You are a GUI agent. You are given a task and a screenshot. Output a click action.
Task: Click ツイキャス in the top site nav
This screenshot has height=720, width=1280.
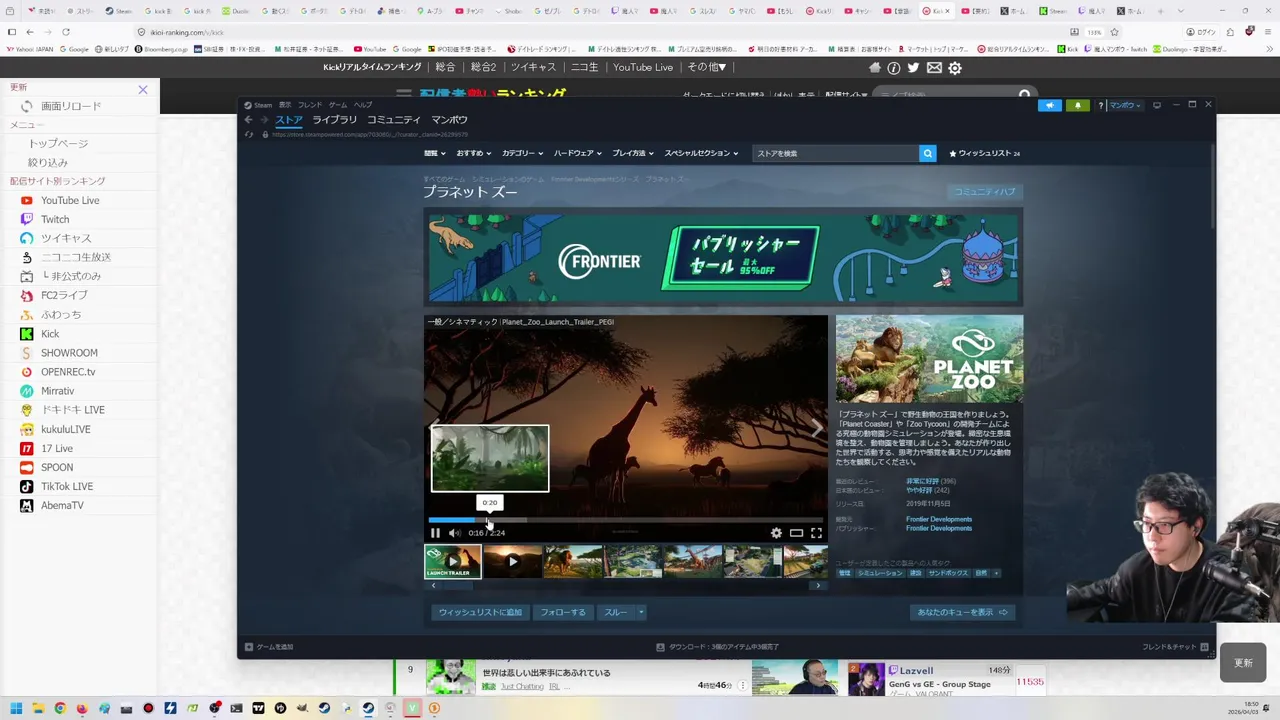(533, 67)
